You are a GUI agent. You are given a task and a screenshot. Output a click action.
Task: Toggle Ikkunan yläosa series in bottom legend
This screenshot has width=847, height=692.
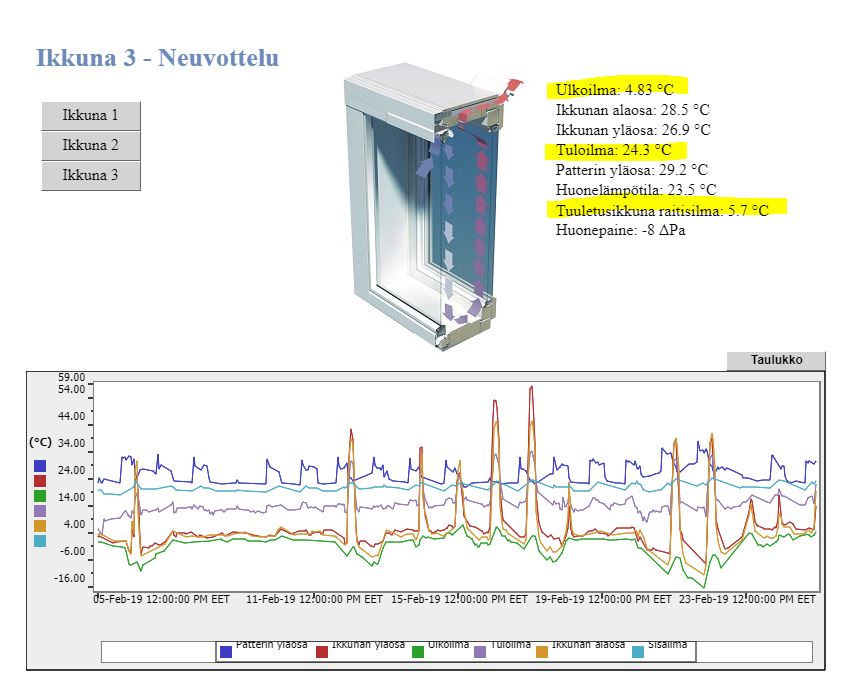point(322,651)
